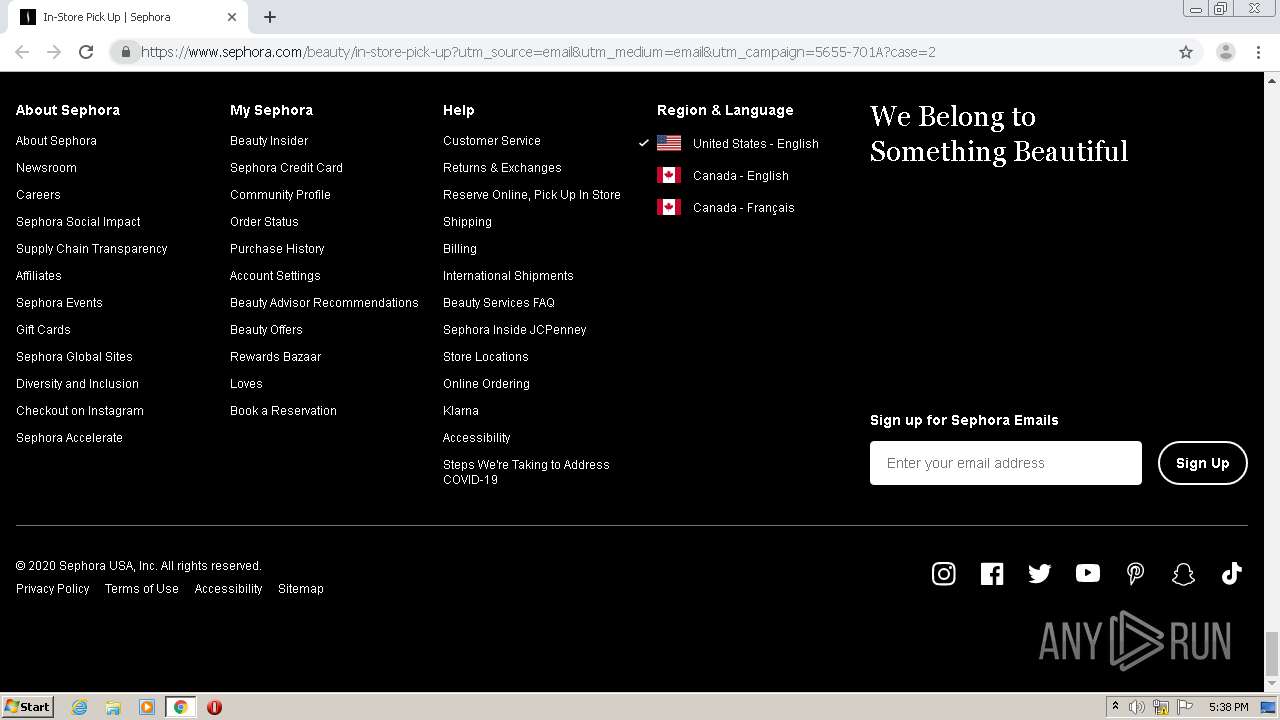The image size is (1280, 720).
Task: Open the About Sephora link
Action: [x=56, y=141]
